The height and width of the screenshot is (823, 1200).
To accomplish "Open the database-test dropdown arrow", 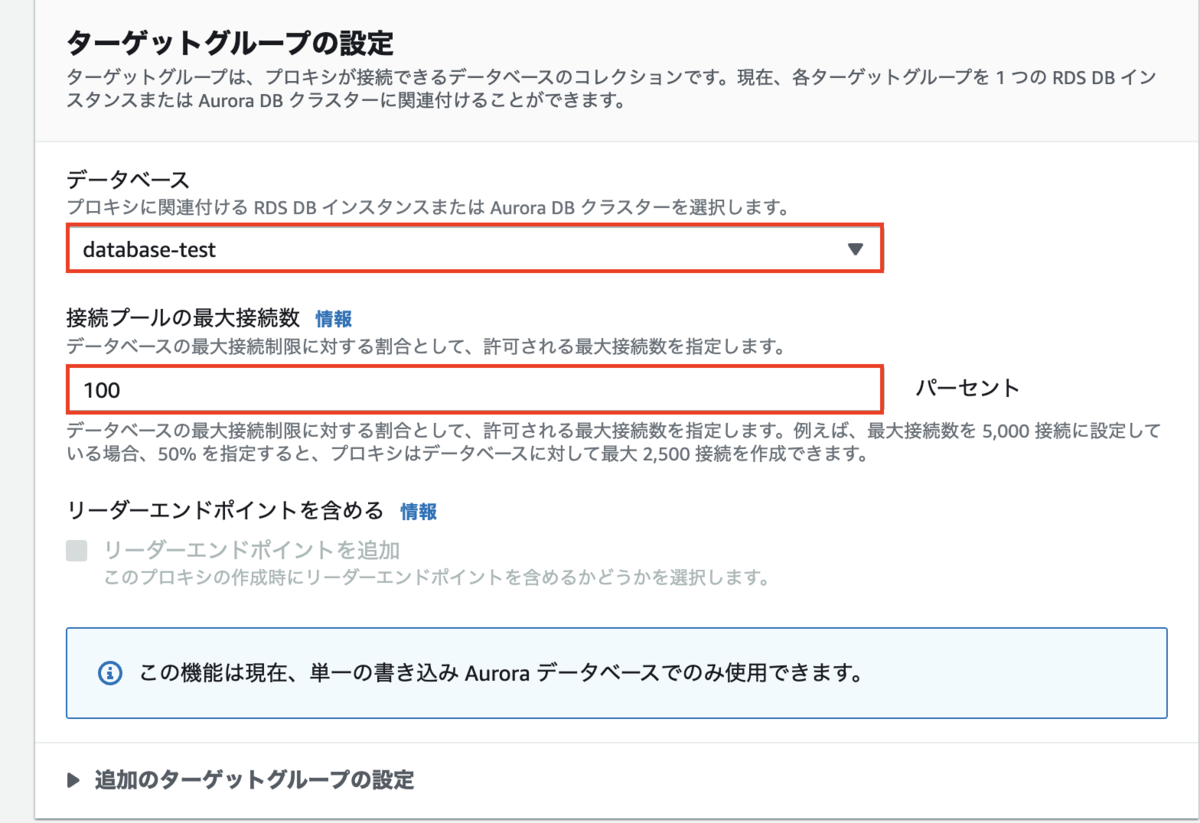I will click(855, 249).
